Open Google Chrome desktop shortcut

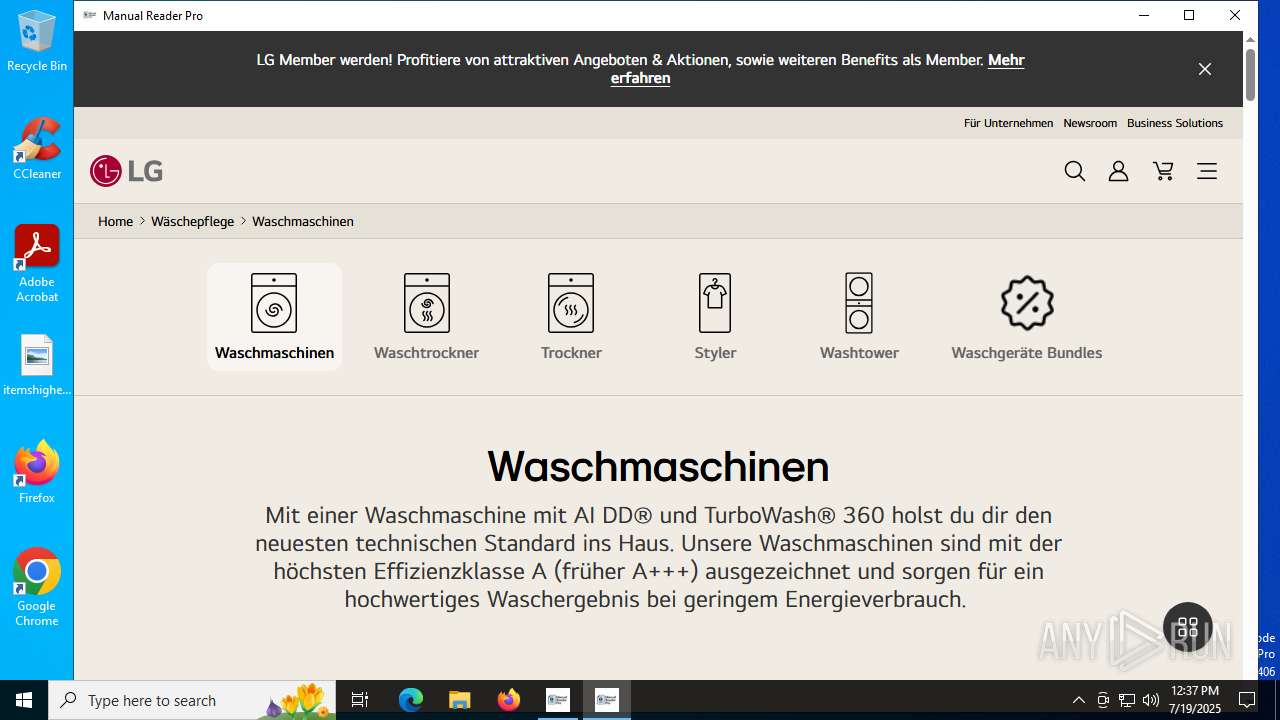pos(37,588)
